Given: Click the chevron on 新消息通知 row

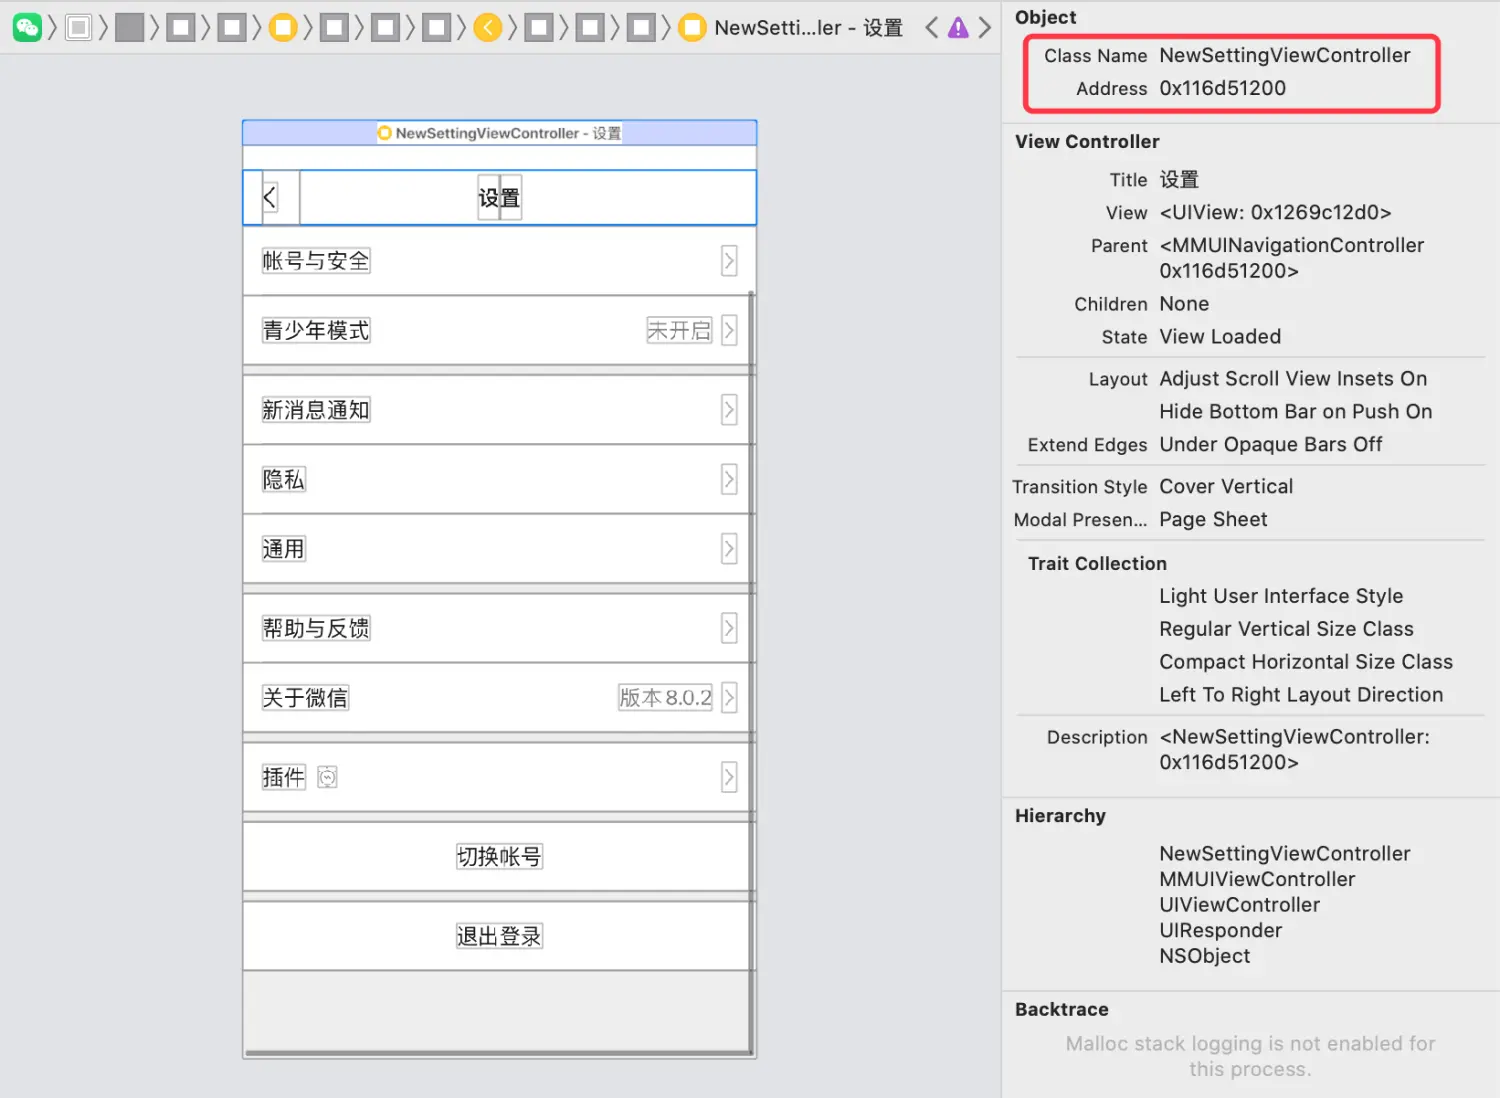Looking at the screenshot, I should click(x=729, y=410).
